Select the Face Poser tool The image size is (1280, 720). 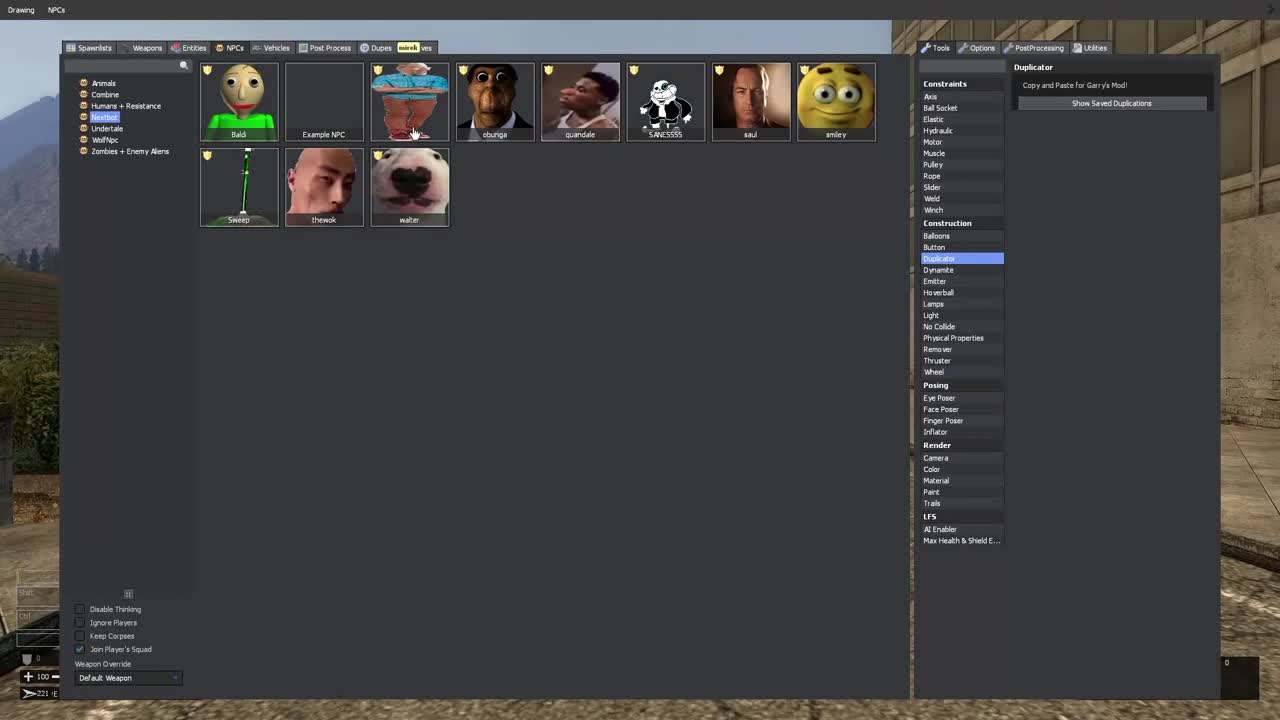point(961,409)
